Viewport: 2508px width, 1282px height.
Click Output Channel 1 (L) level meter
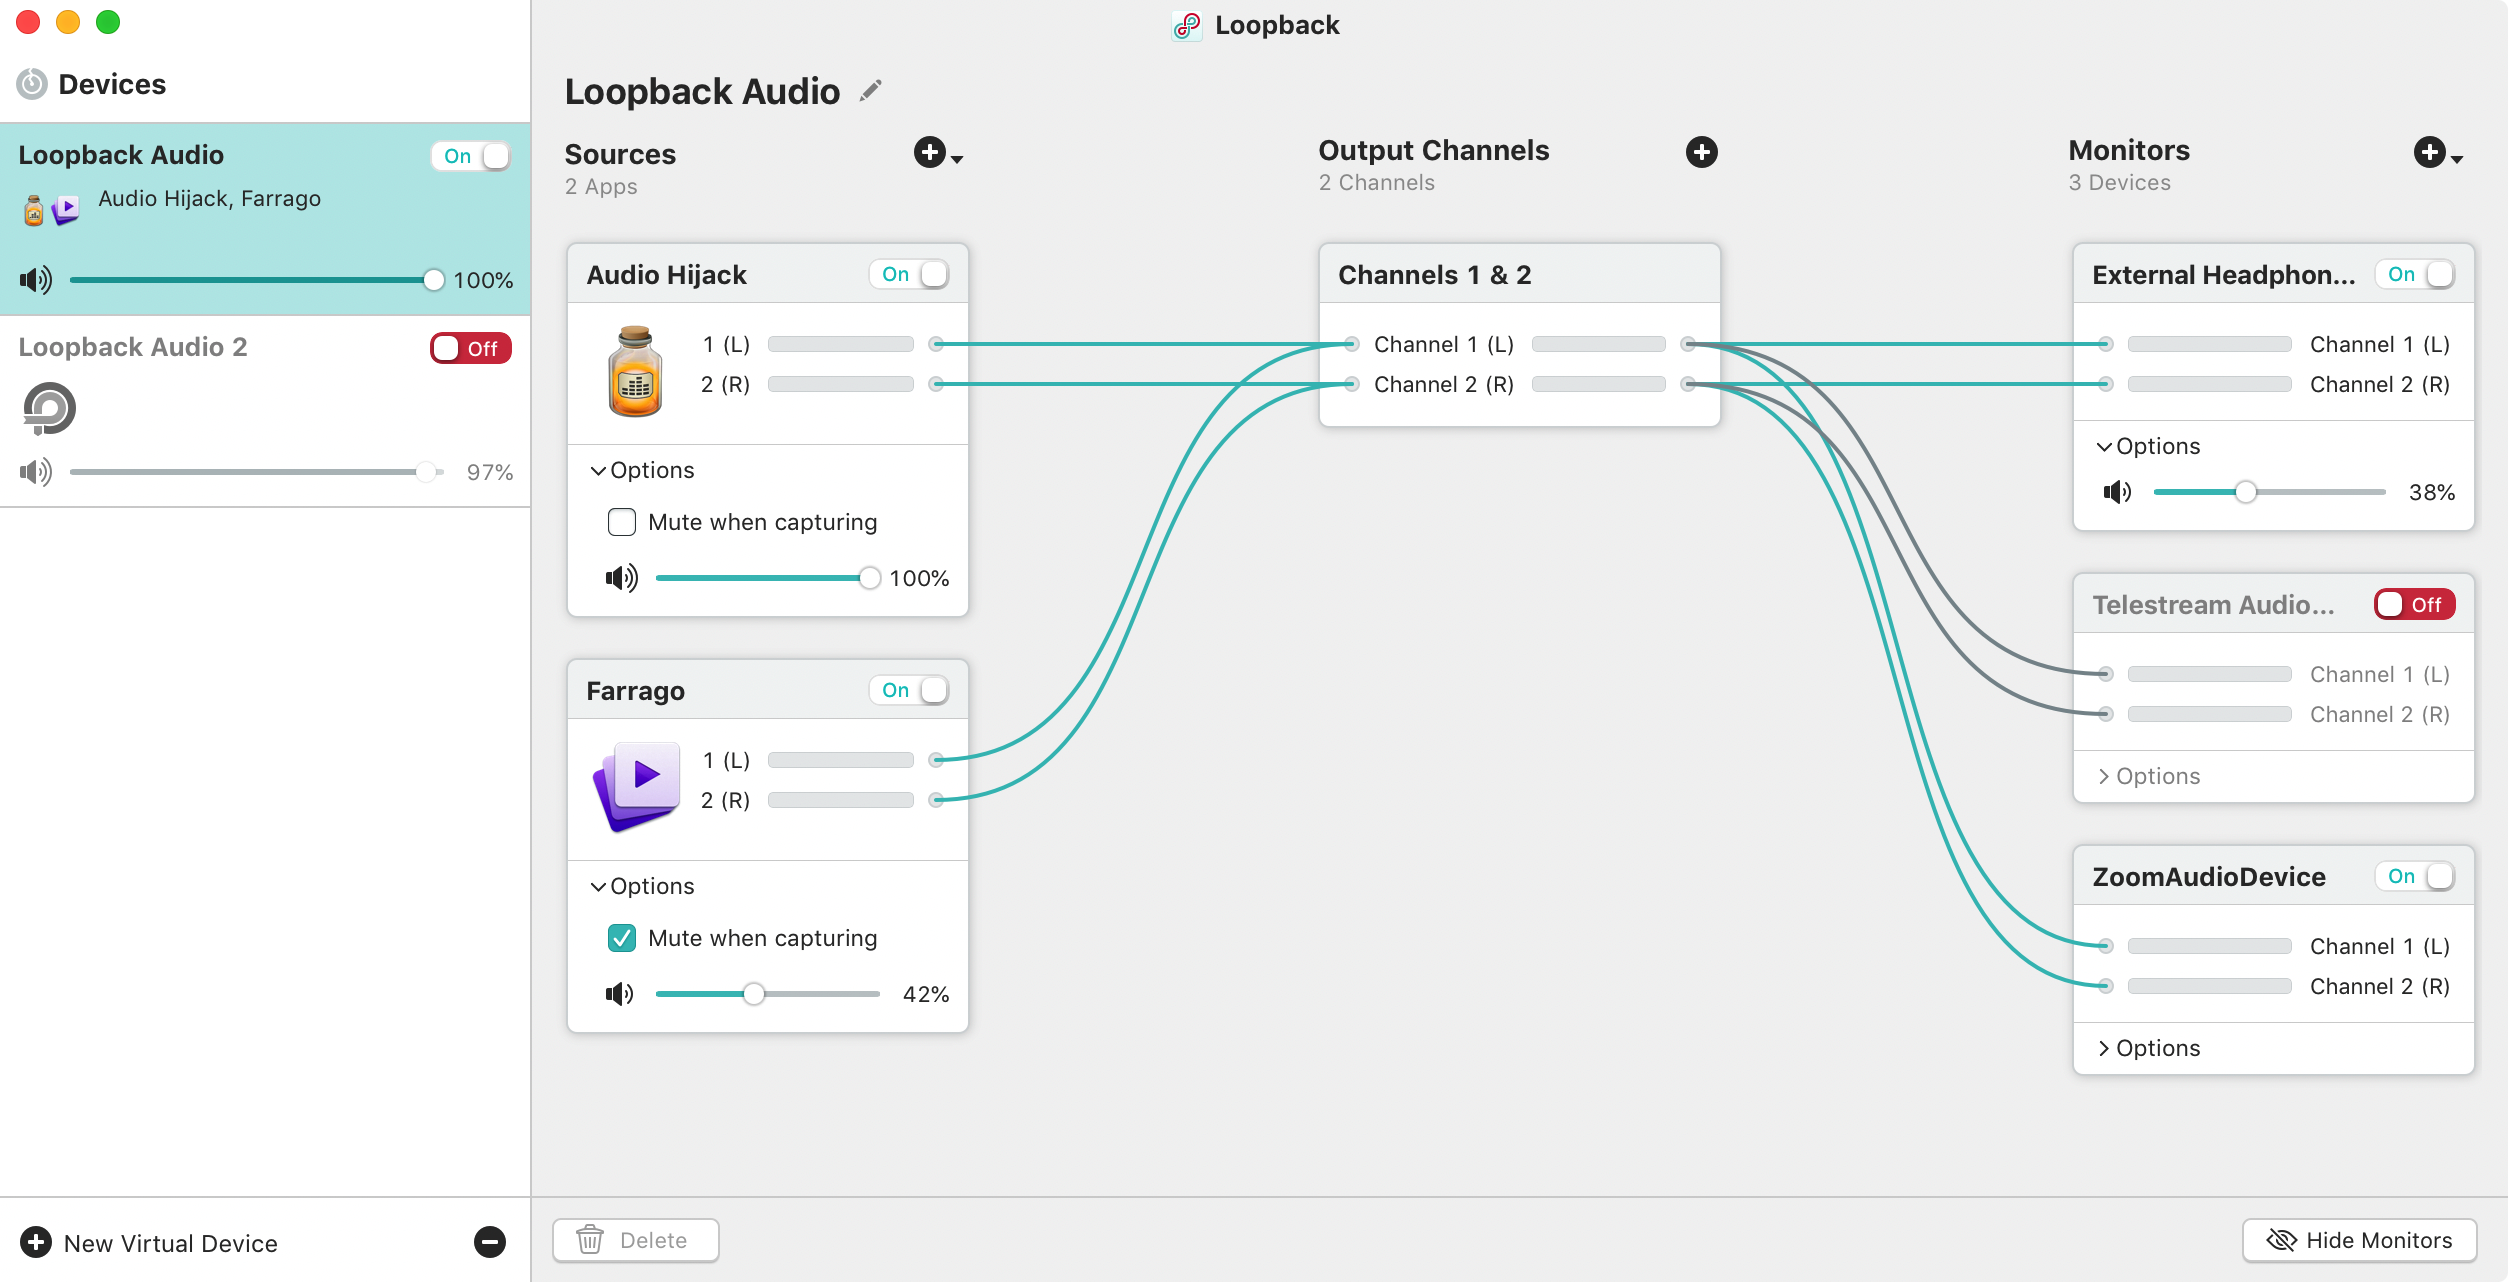pos(1599,344)
